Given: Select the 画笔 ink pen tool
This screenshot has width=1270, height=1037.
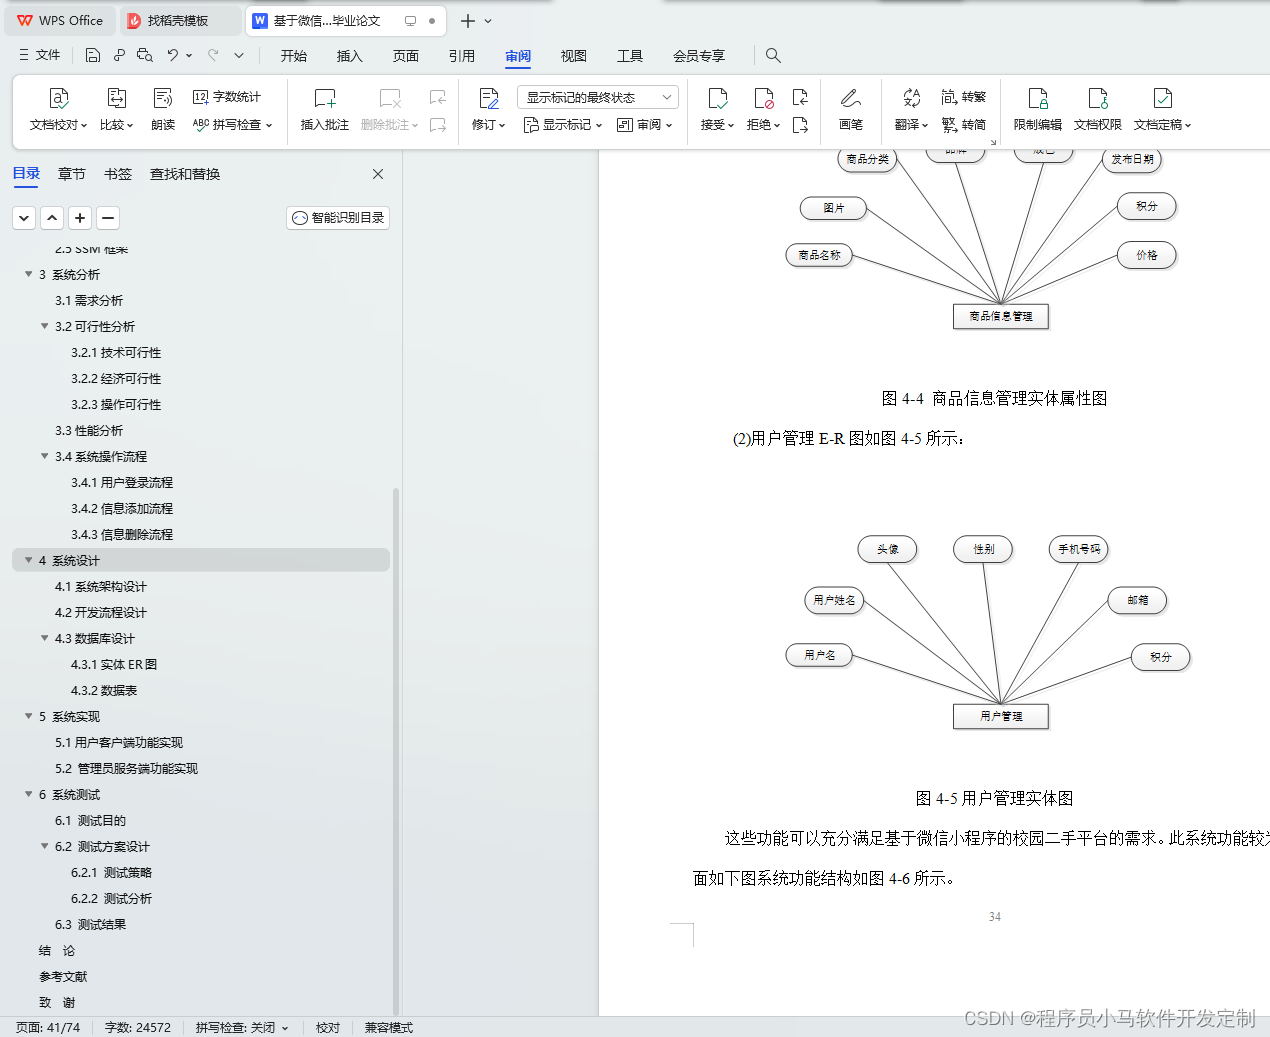Looking at the screenshot, I should (x=851, y=109).
